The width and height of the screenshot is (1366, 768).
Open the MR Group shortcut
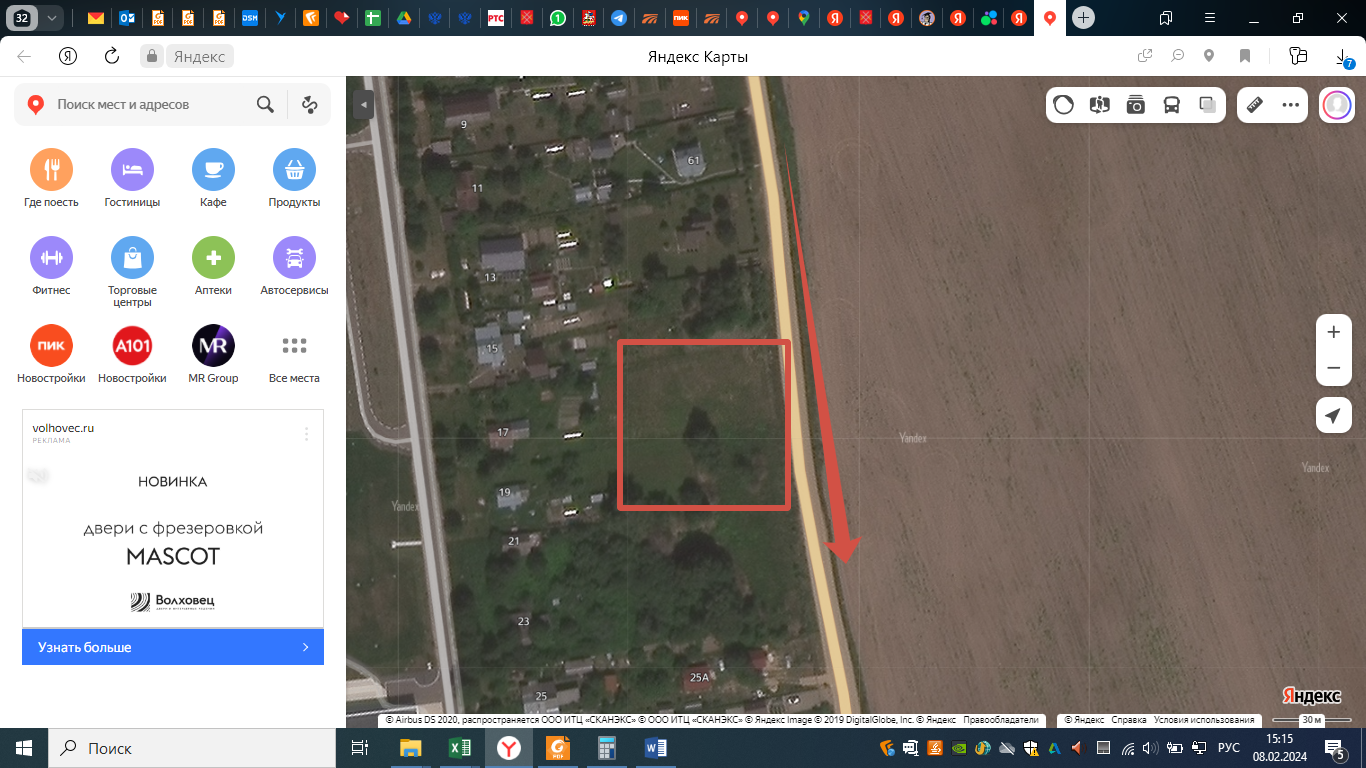pos(213,355)
